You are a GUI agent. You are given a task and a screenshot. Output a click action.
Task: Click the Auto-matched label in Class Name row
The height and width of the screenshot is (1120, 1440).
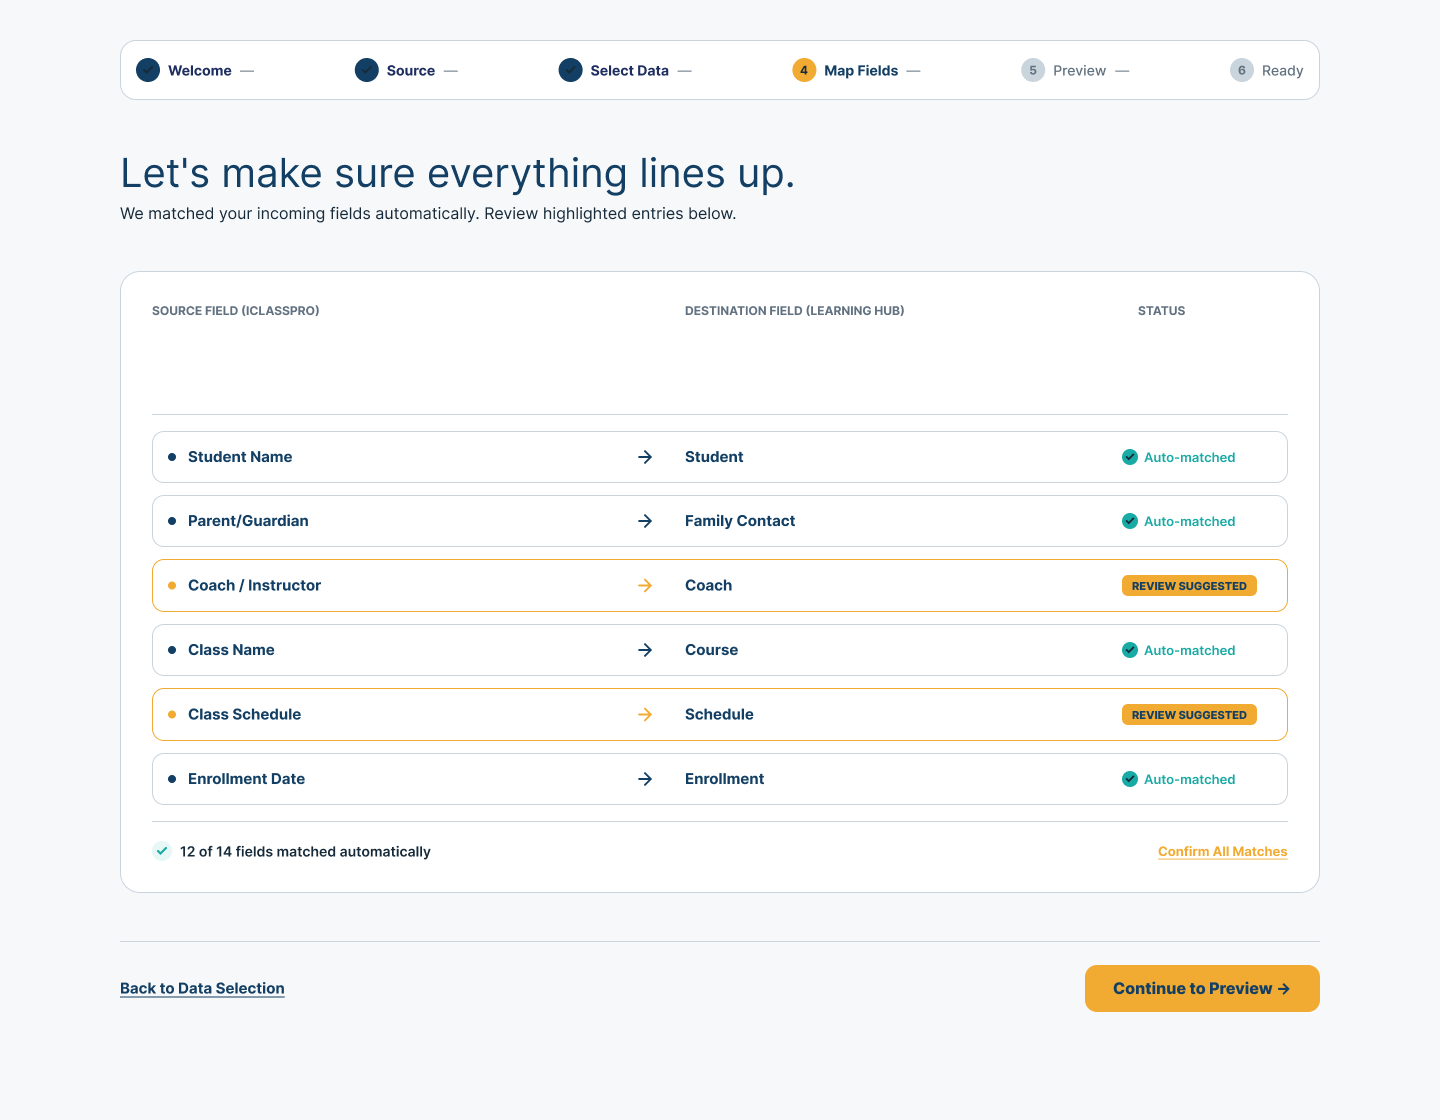(1189, 650)
